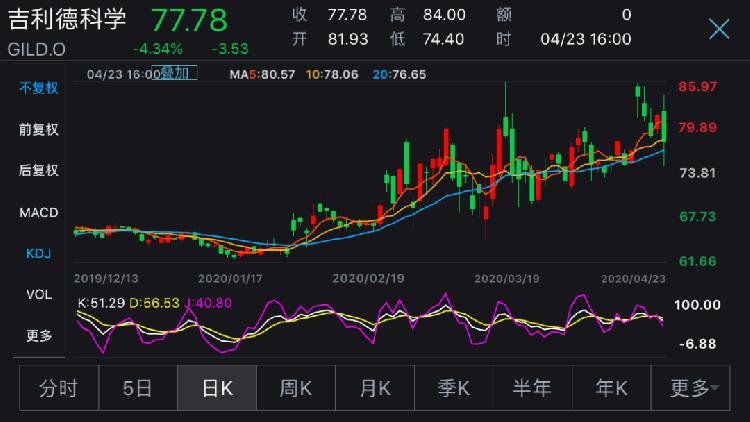
Task: Switch indicator to MACD
Action: pos(39,212)
